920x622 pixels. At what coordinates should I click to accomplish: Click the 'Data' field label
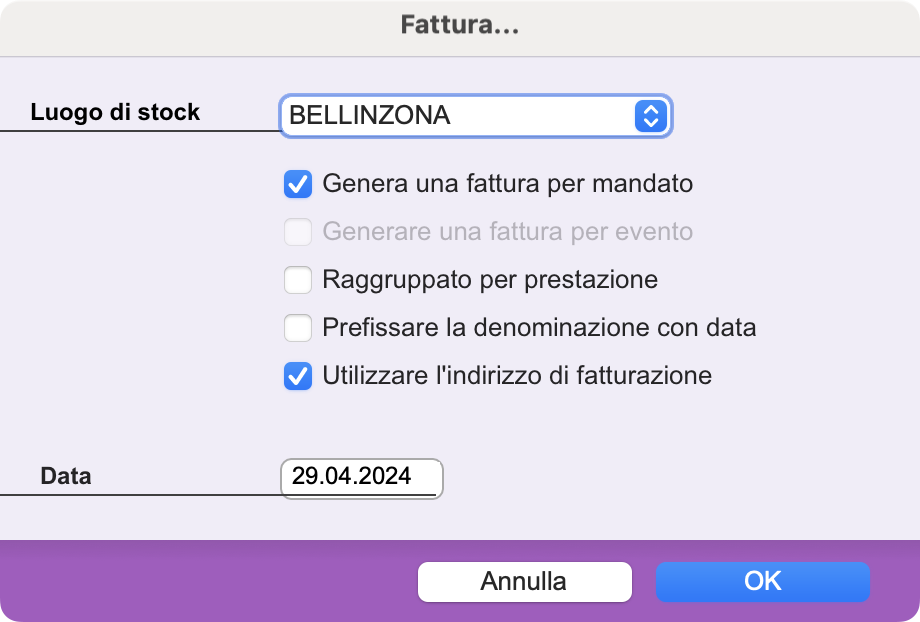66,476
